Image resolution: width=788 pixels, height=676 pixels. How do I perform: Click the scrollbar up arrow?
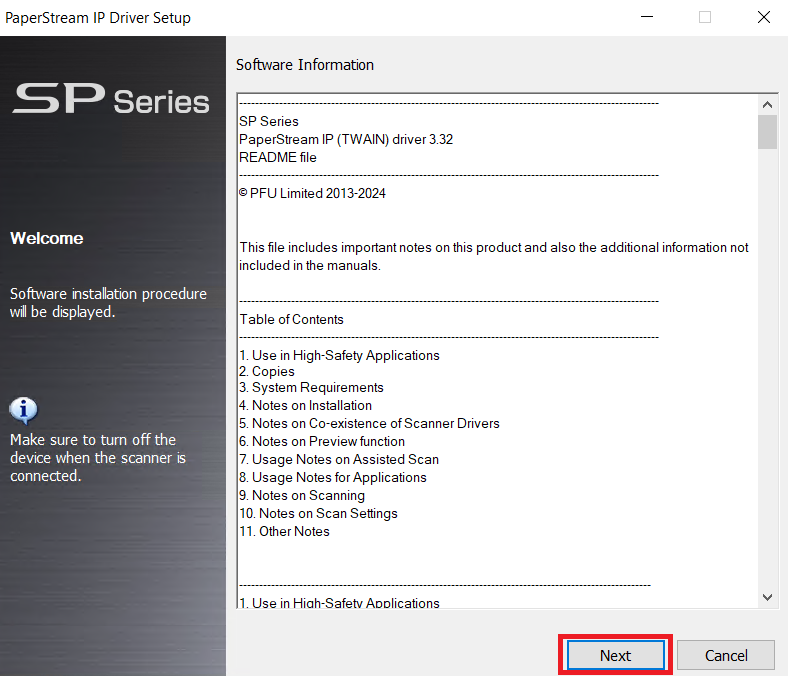(767, 104)
